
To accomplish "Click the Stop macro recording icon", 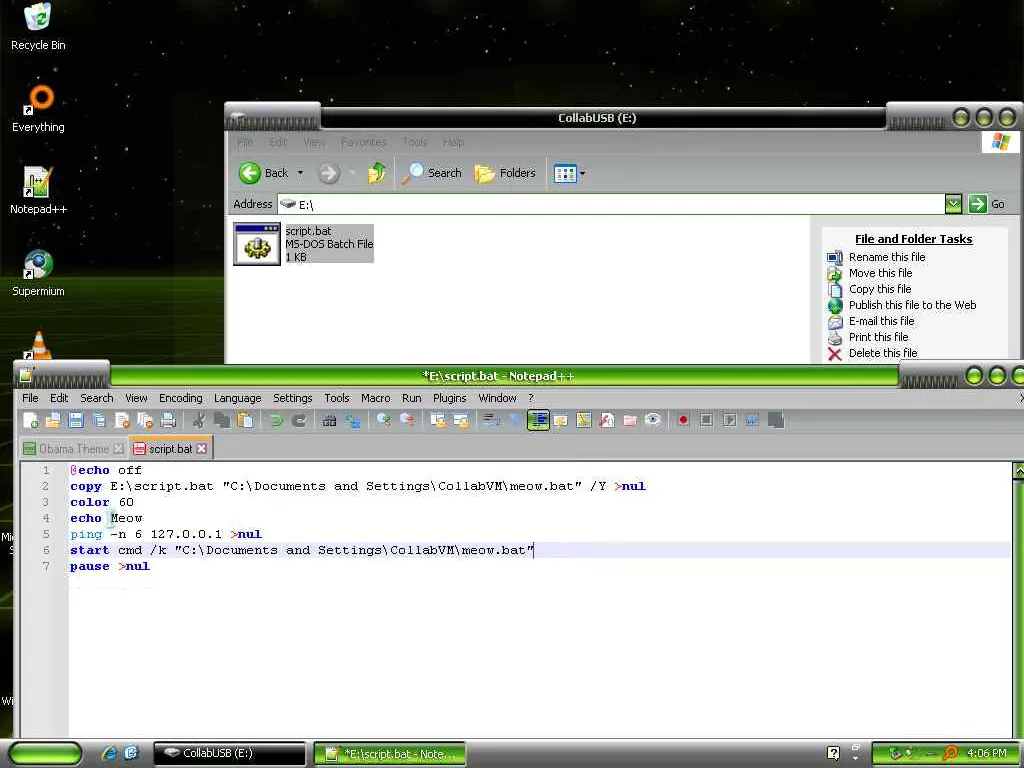I will pyautogui.click(x=706, y=421).
